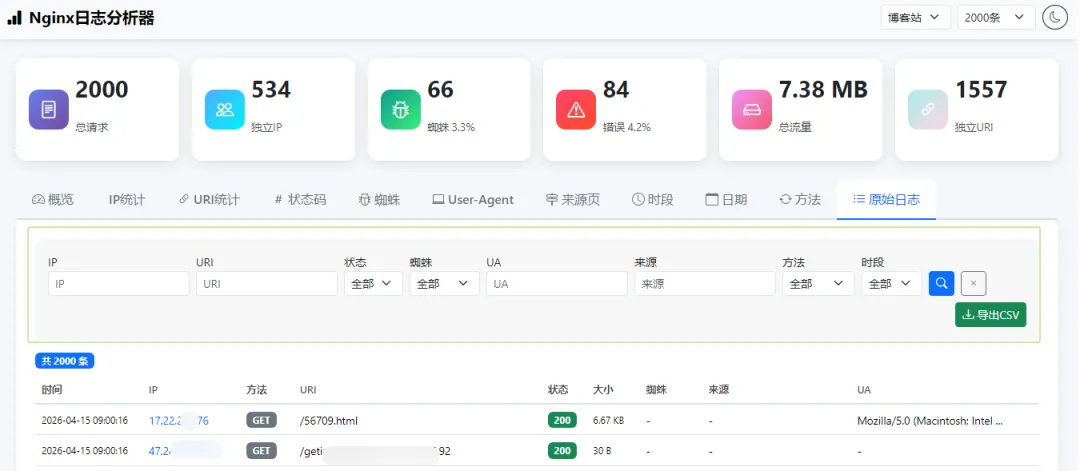The image size is (1080, 471).
Task: Expand the 时段 filter dropdown
Action: click(891, 283)
